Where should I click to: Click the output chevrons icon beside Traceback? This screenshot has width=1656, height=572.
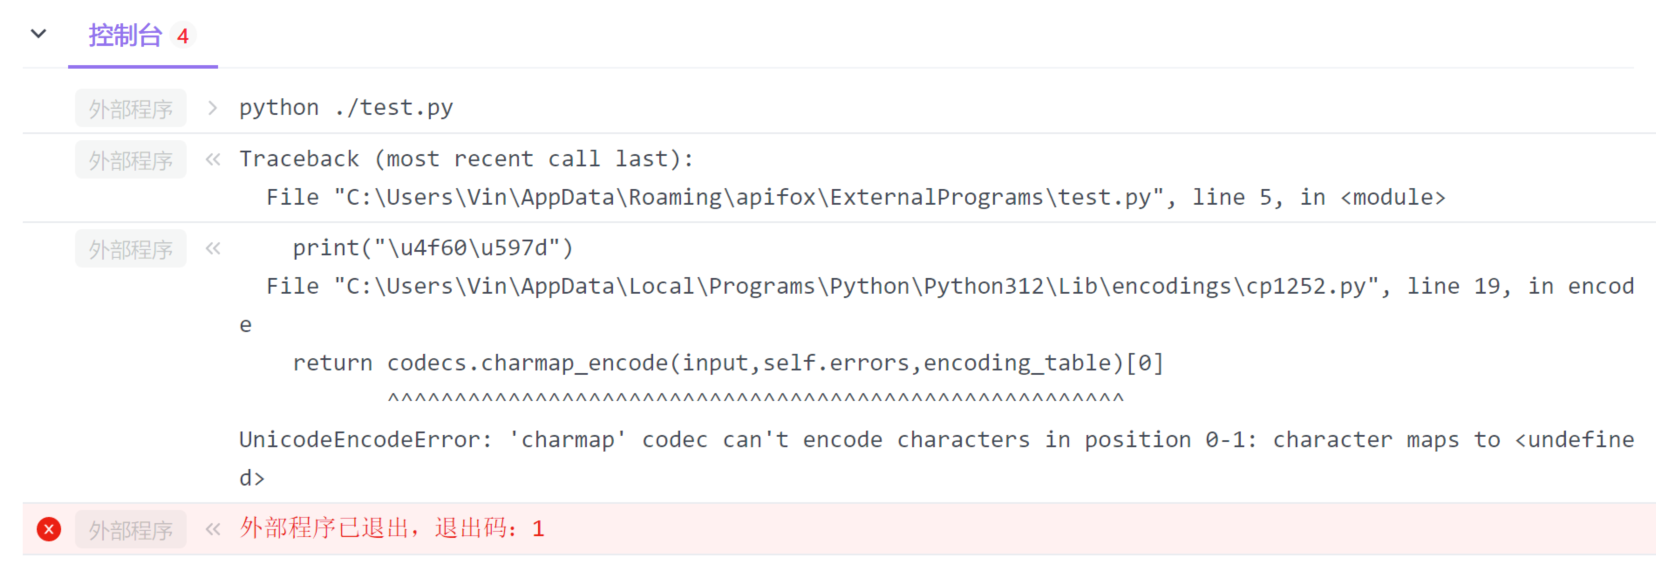212,160
